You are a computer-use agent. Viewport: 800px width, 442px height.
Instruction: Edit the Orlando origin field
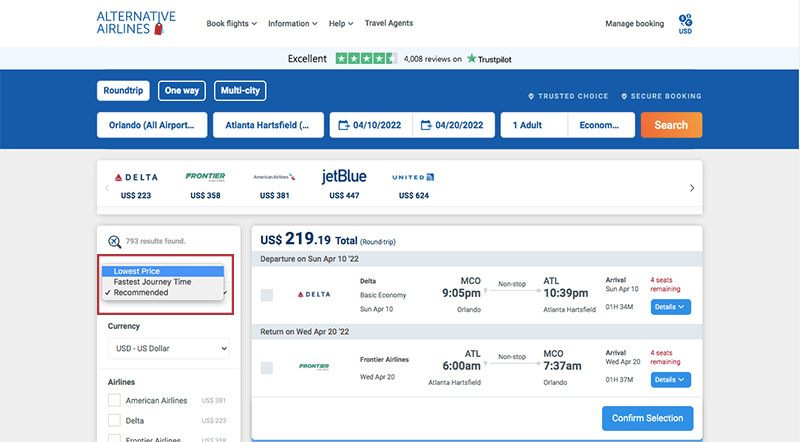coord(152,125)
